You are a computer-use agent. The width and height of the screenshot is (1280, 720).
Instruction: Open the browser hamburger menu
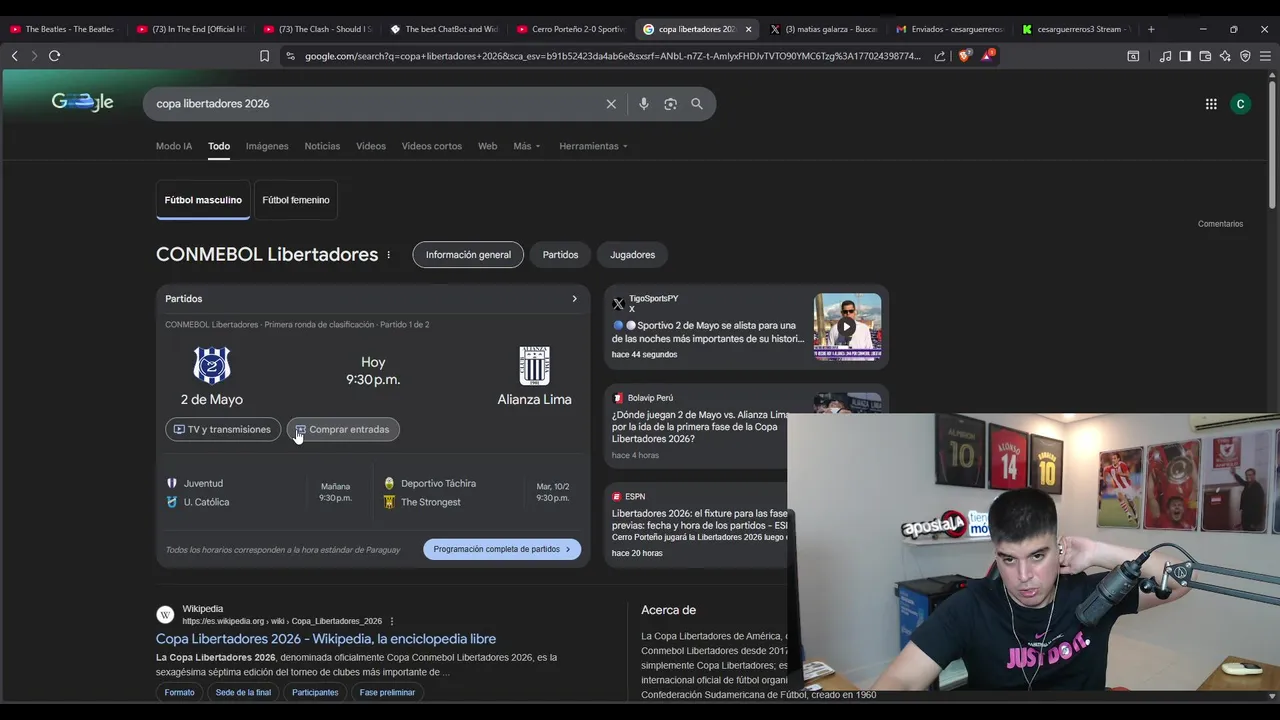coord(1265,56)
